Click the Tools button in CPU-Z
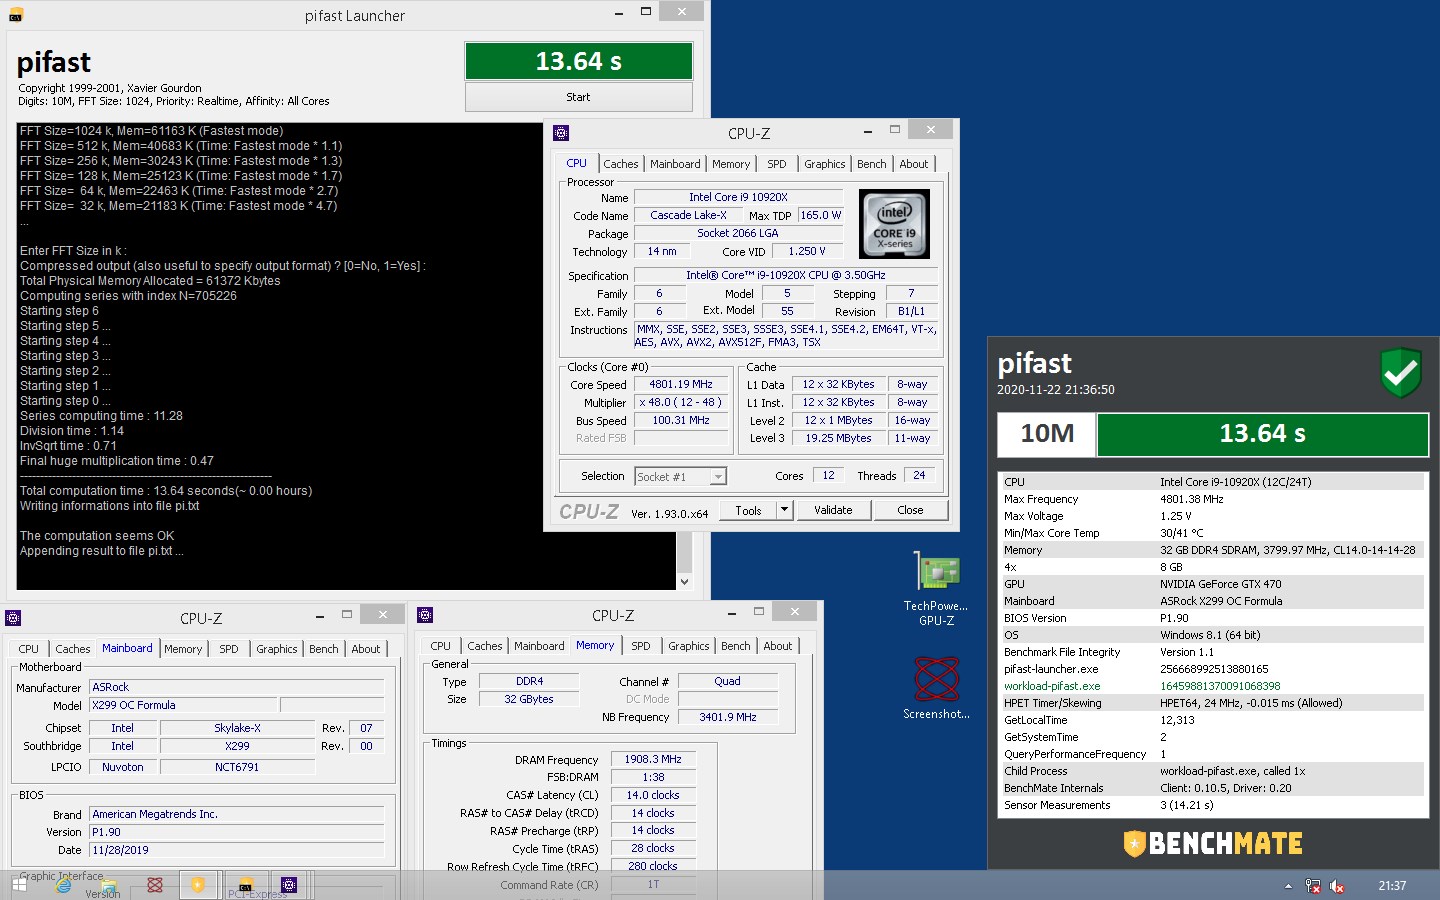The height and width of the screenshot is (900, 1440). click(748, 510)
